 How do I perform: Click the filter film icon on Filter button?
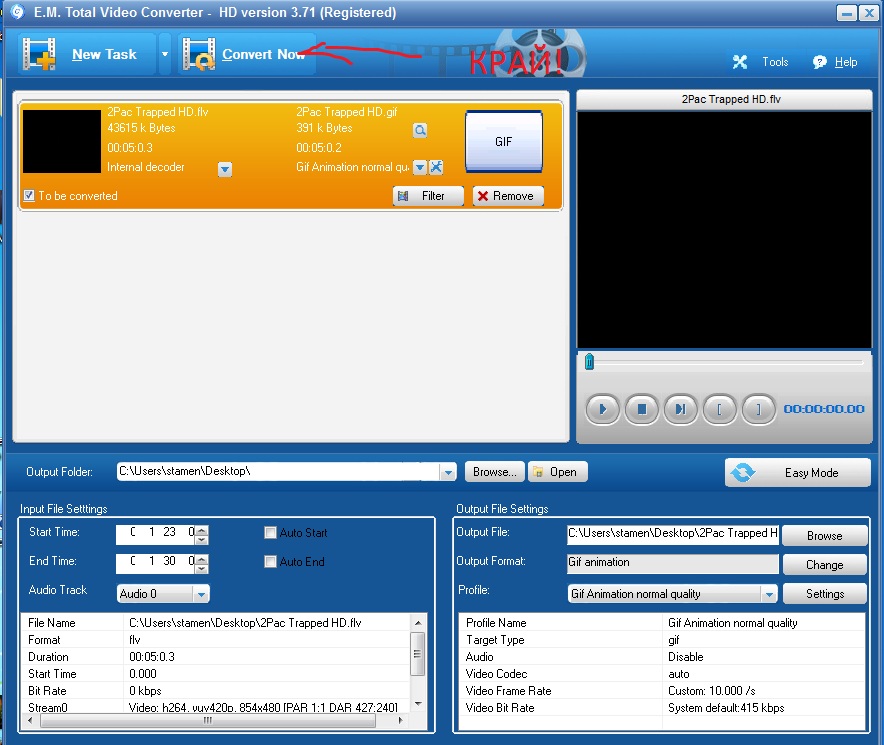tap(403, 196)
